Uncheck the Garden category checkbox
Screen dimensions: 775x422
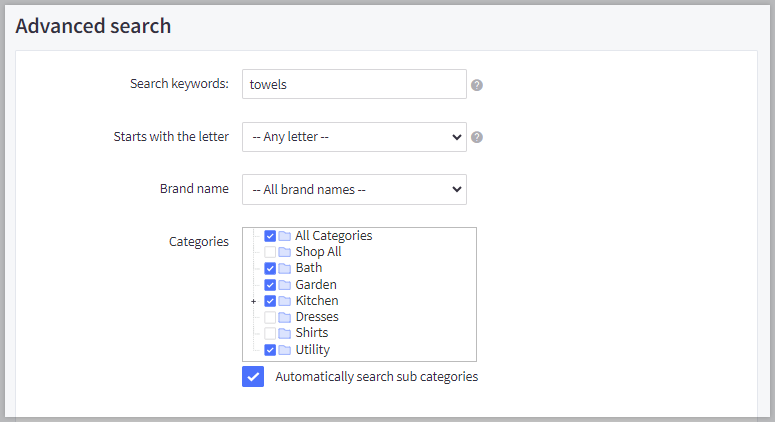click(x=270, y=285)
